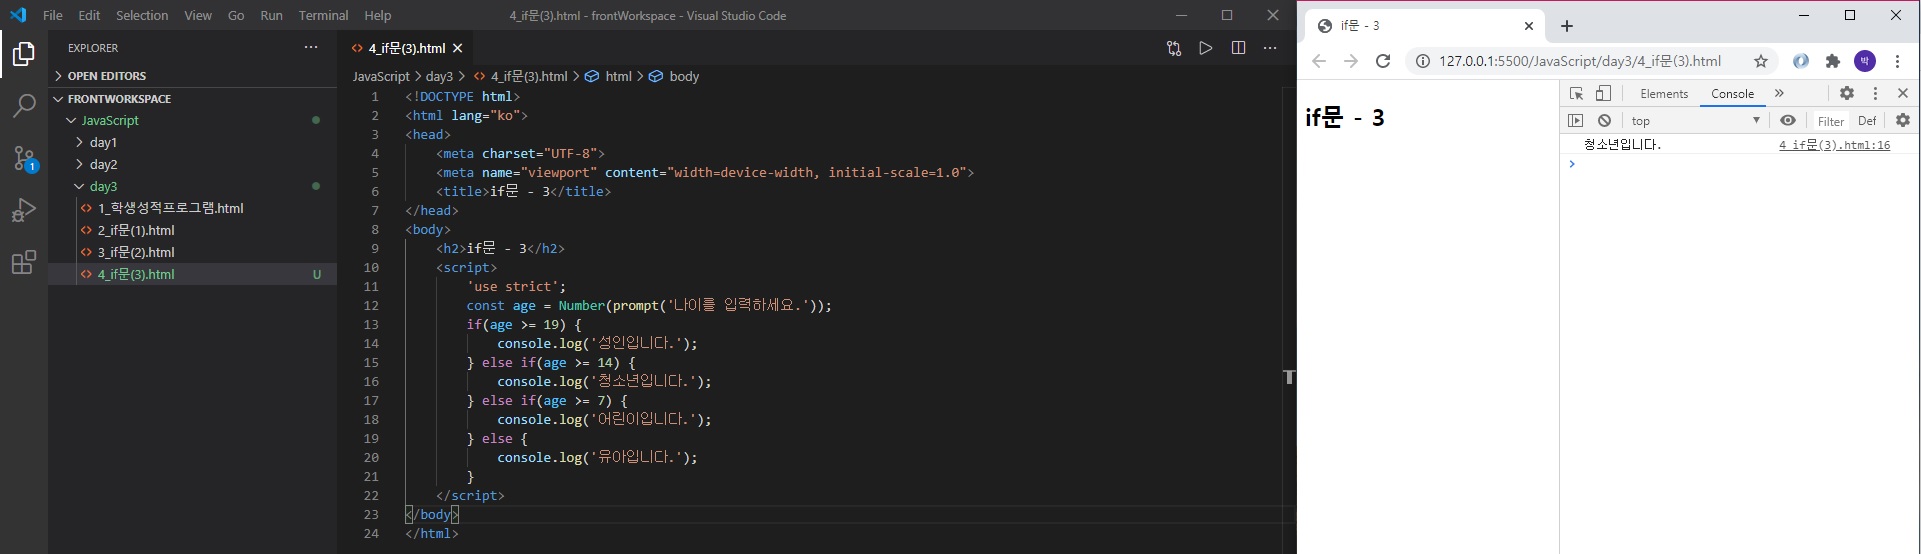Screen dimensions: 1921x554
Task: Open the JavaScript context top dropdown
Action: (x=1695, y=120)
